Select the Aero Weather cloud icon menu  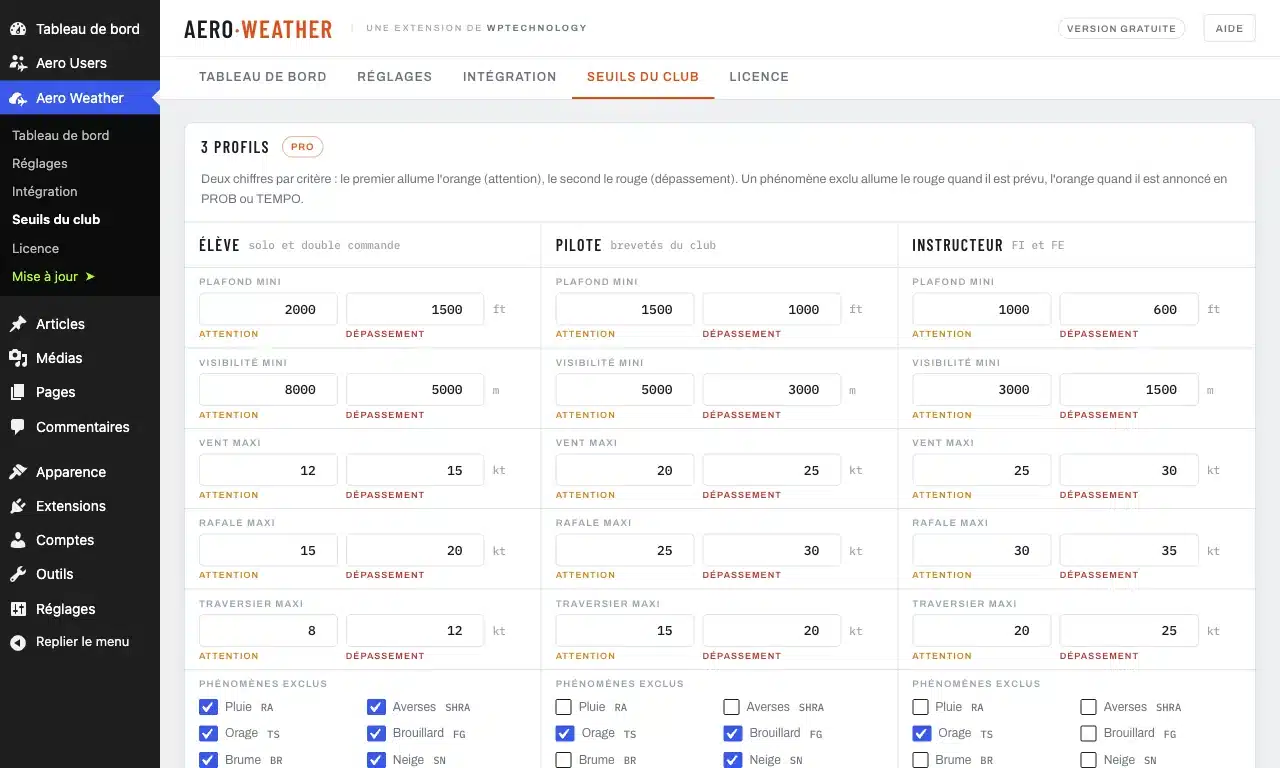18,98
